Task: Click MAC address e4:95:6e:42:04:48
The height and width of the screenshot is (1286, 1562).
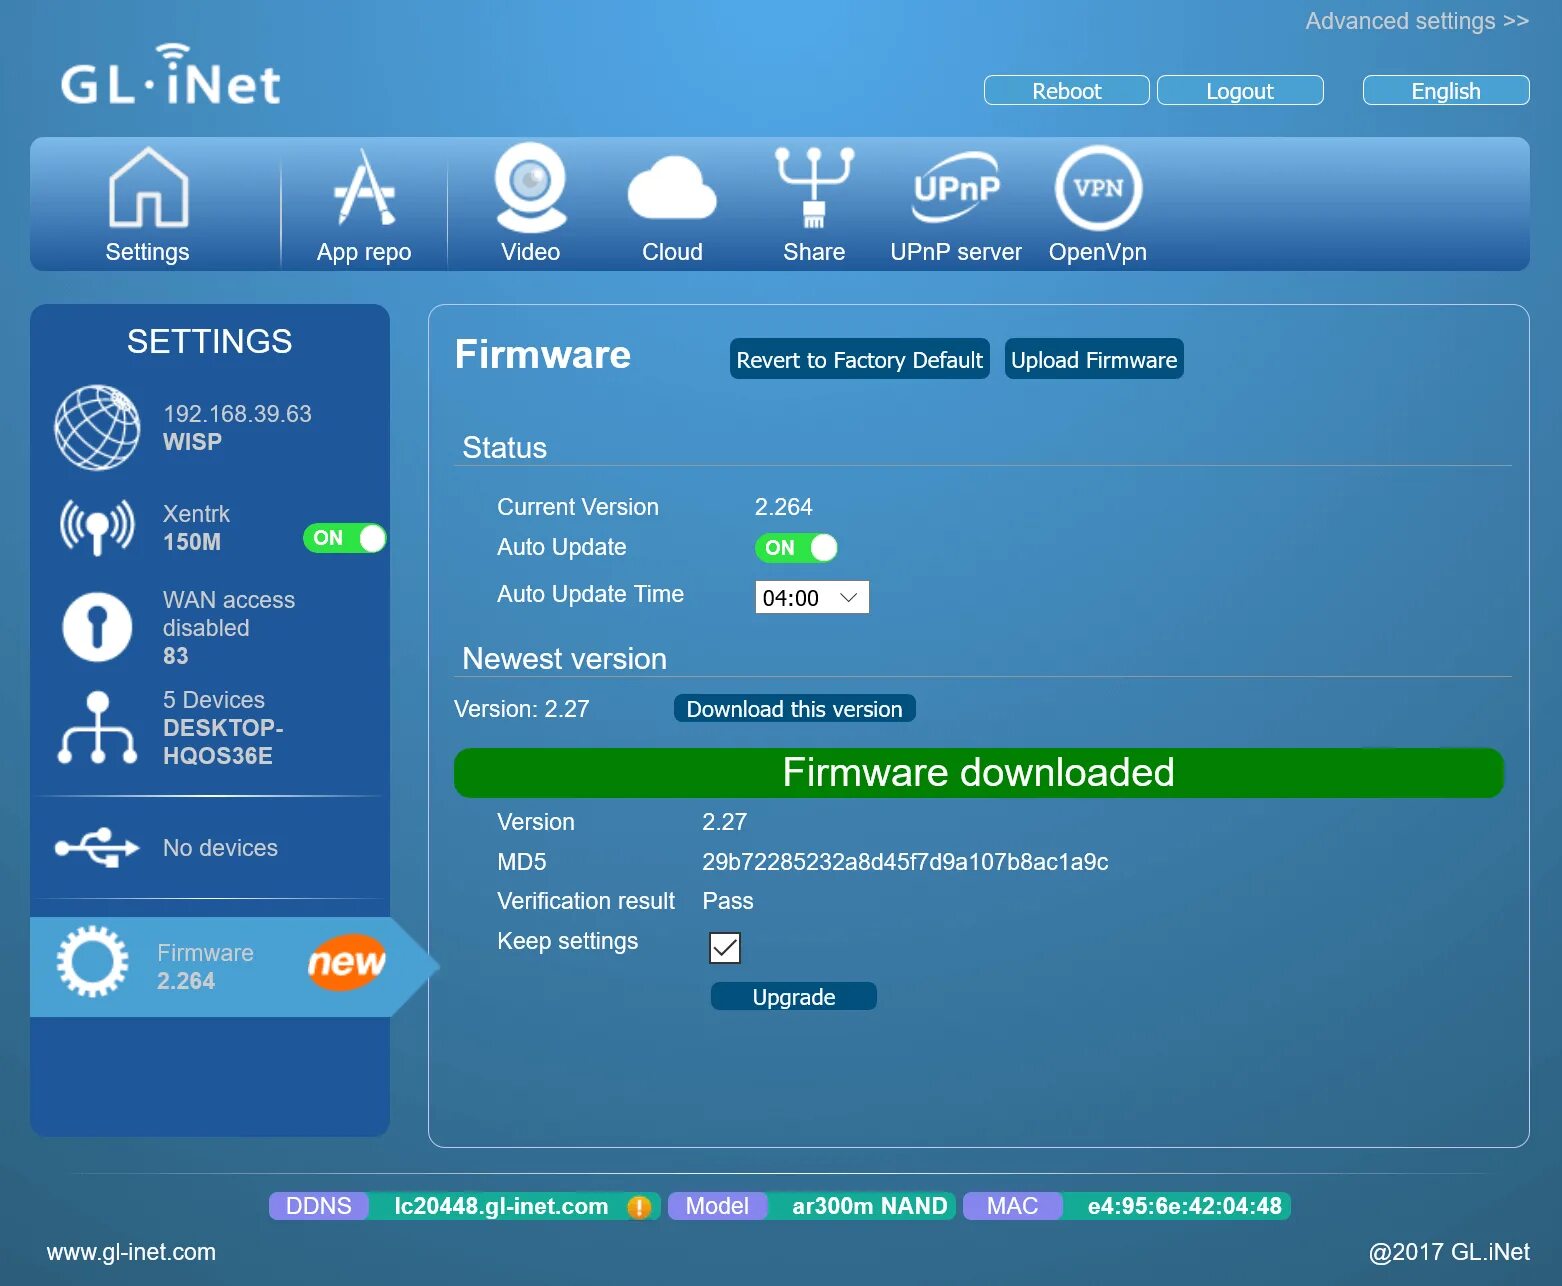Action: (x=1185, y=1206)
